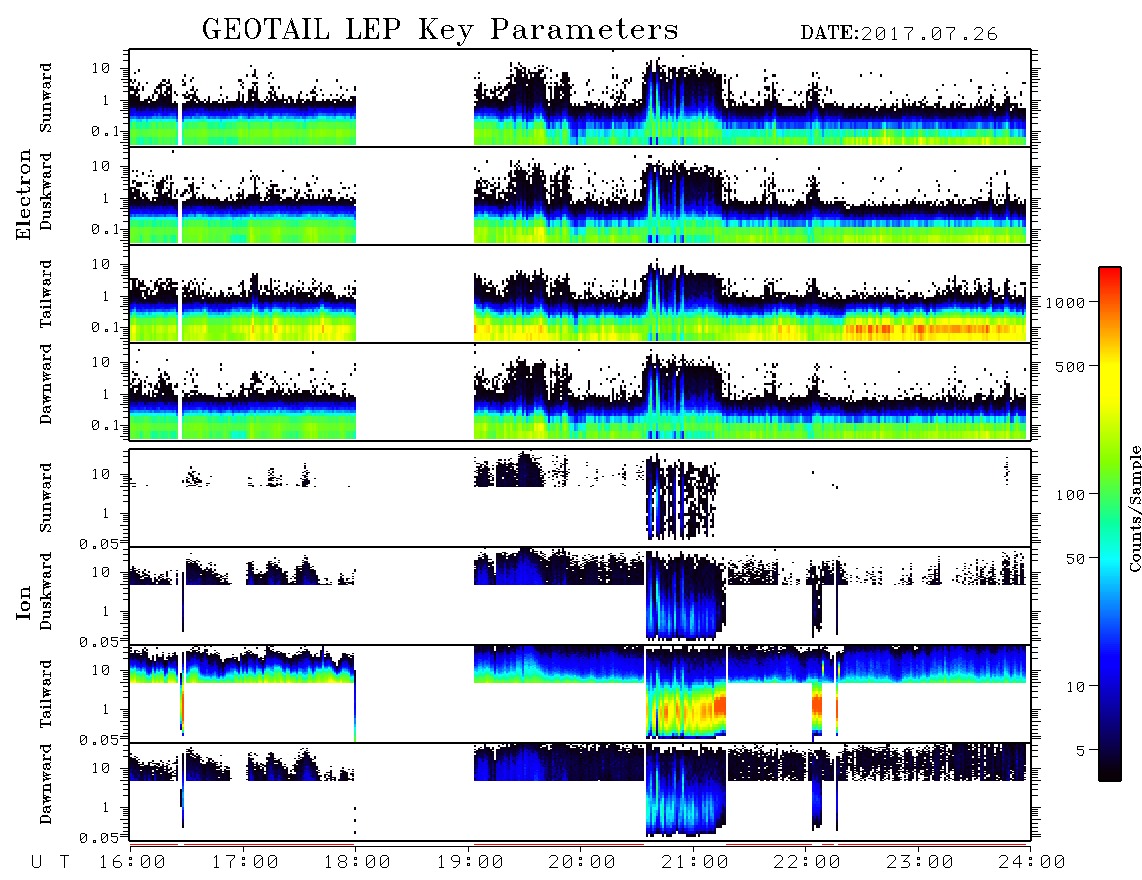Select the Ion Dawnward axis label
Image resolution: width=1142 pixels, height=880 pixels.
(46, 784)
